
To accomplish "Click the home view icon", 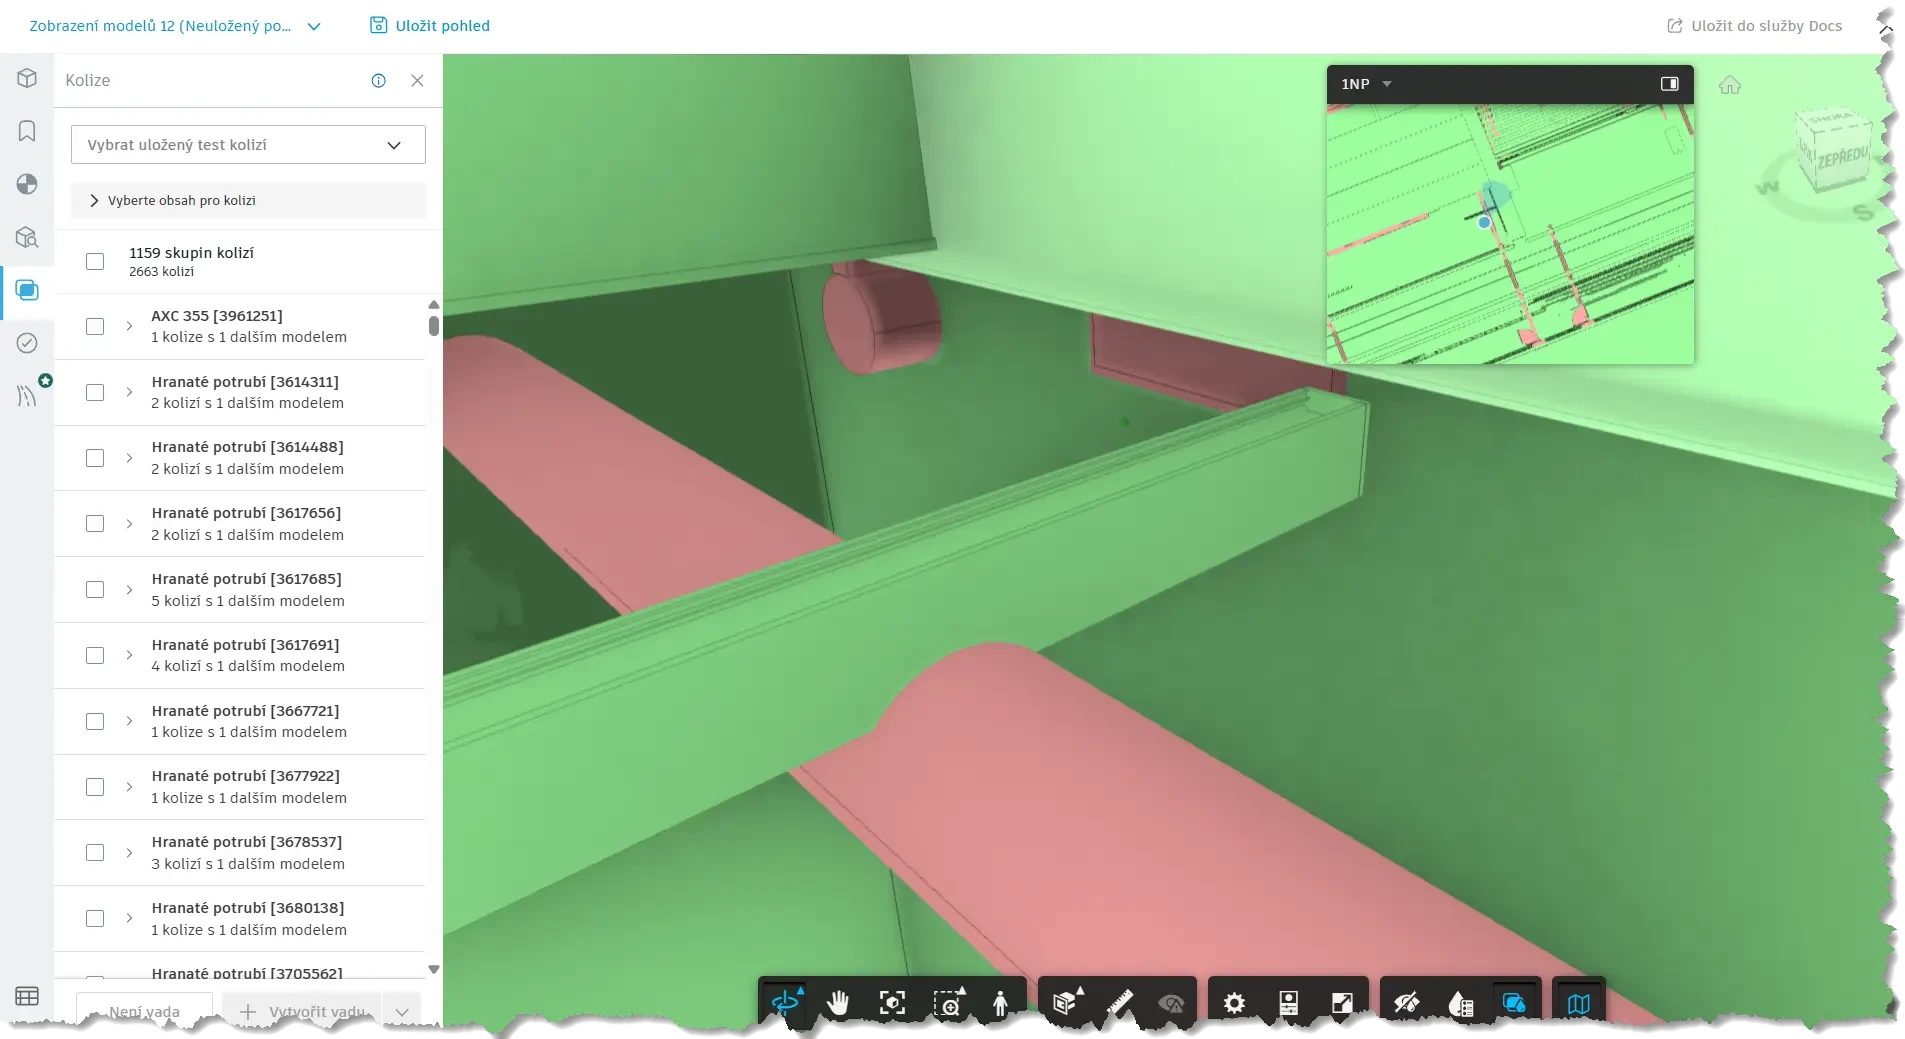I will [x=1730, y=86].
